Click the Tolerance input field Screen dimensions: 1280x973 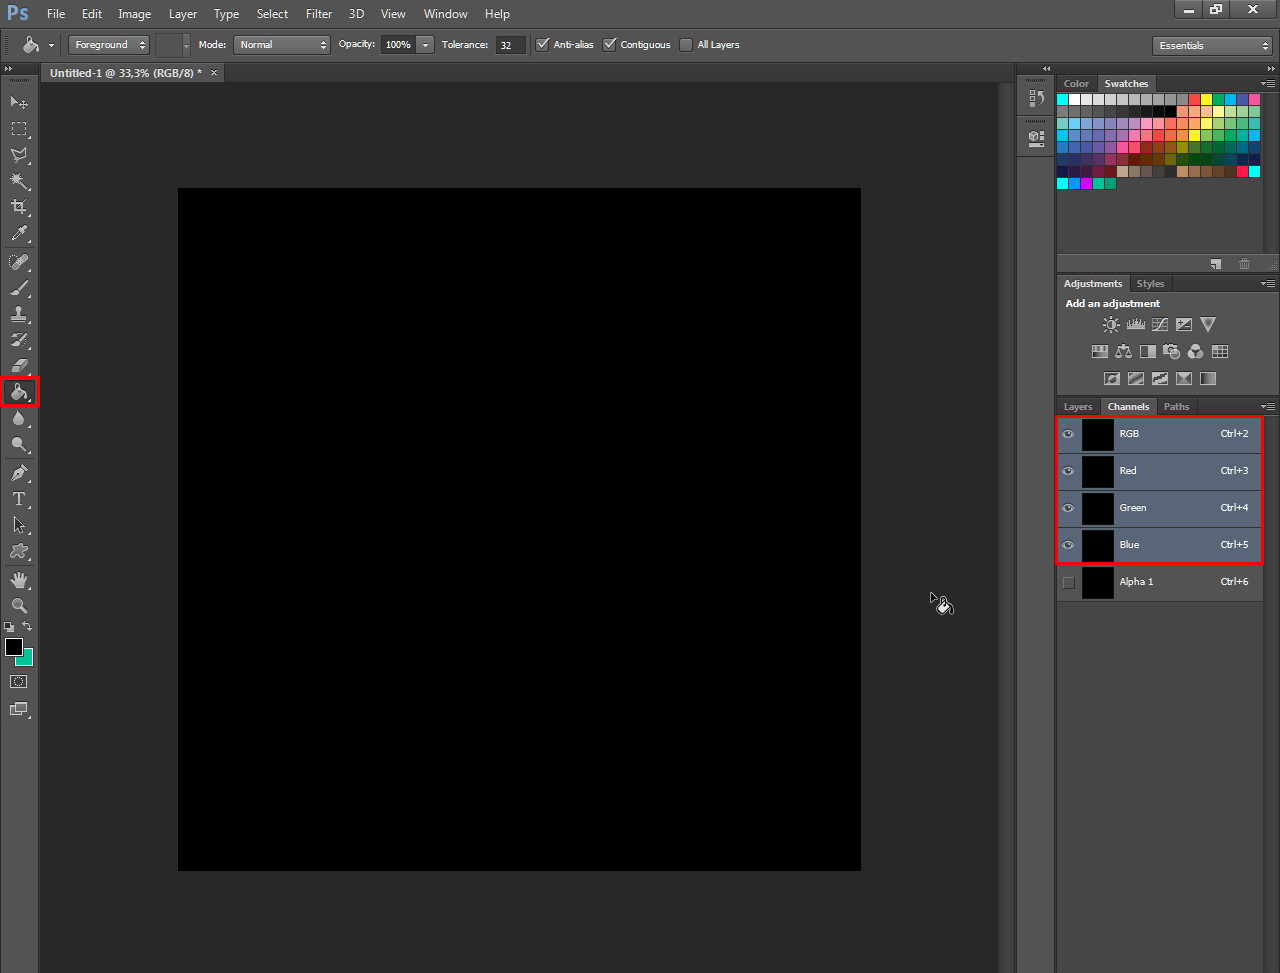pyautogui.click(x=510, y=45)
